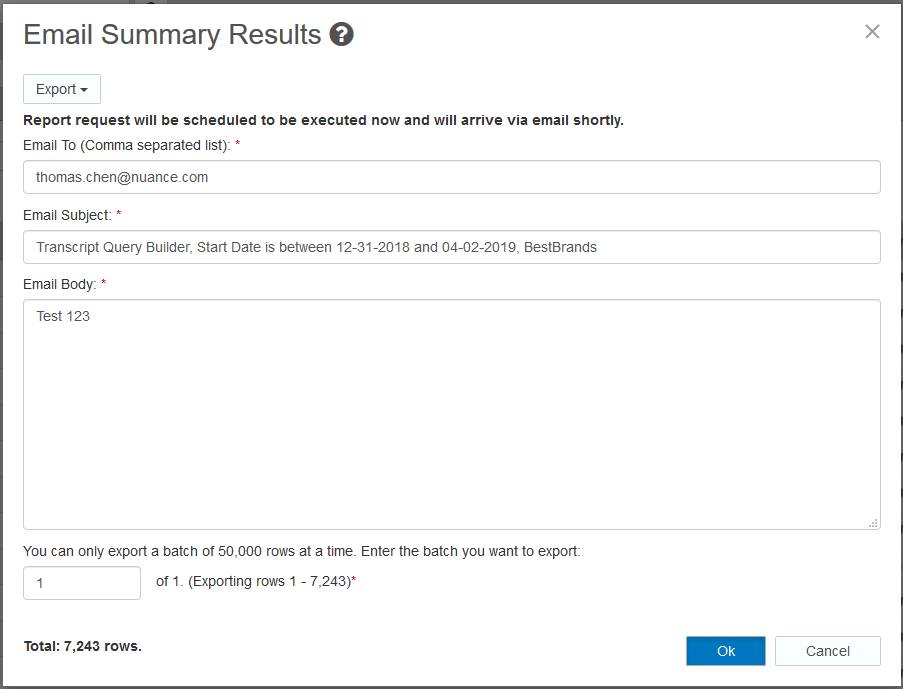This screenshot has height=689, width=903.
Task: Click the 'Email Summary Results' dialog title
Action: click(x=172, y=35)
